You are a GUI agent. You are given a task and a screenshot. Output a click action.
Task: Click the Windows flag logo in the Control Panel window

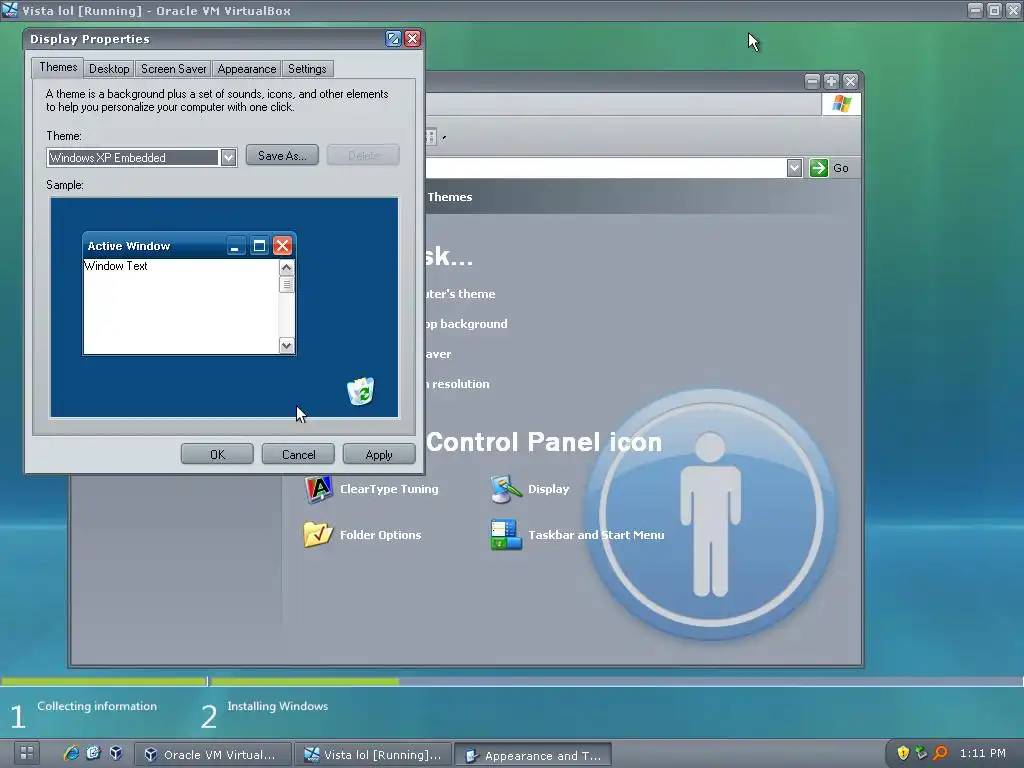click(842, 104)
